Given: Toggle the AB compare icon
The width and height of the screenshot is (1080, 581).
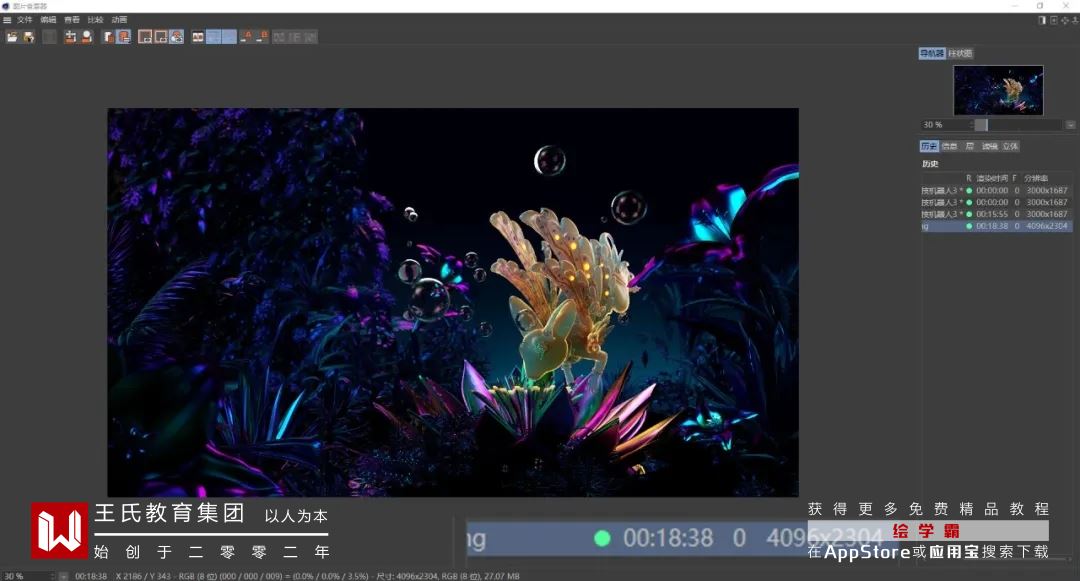Looking at the screenshot, I should [198, 37].
